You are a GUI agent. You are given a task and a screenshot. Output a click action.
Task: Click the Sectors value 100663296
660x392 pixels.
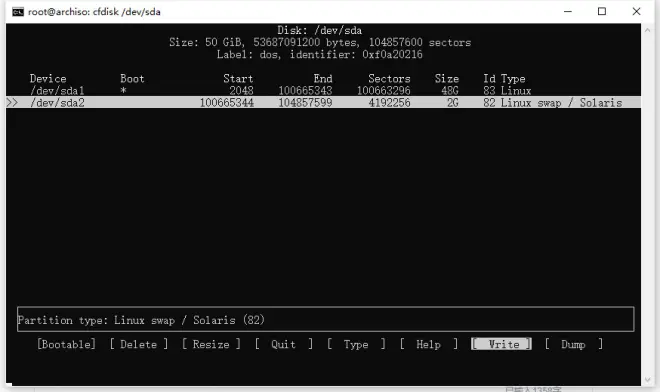(383, 91)
